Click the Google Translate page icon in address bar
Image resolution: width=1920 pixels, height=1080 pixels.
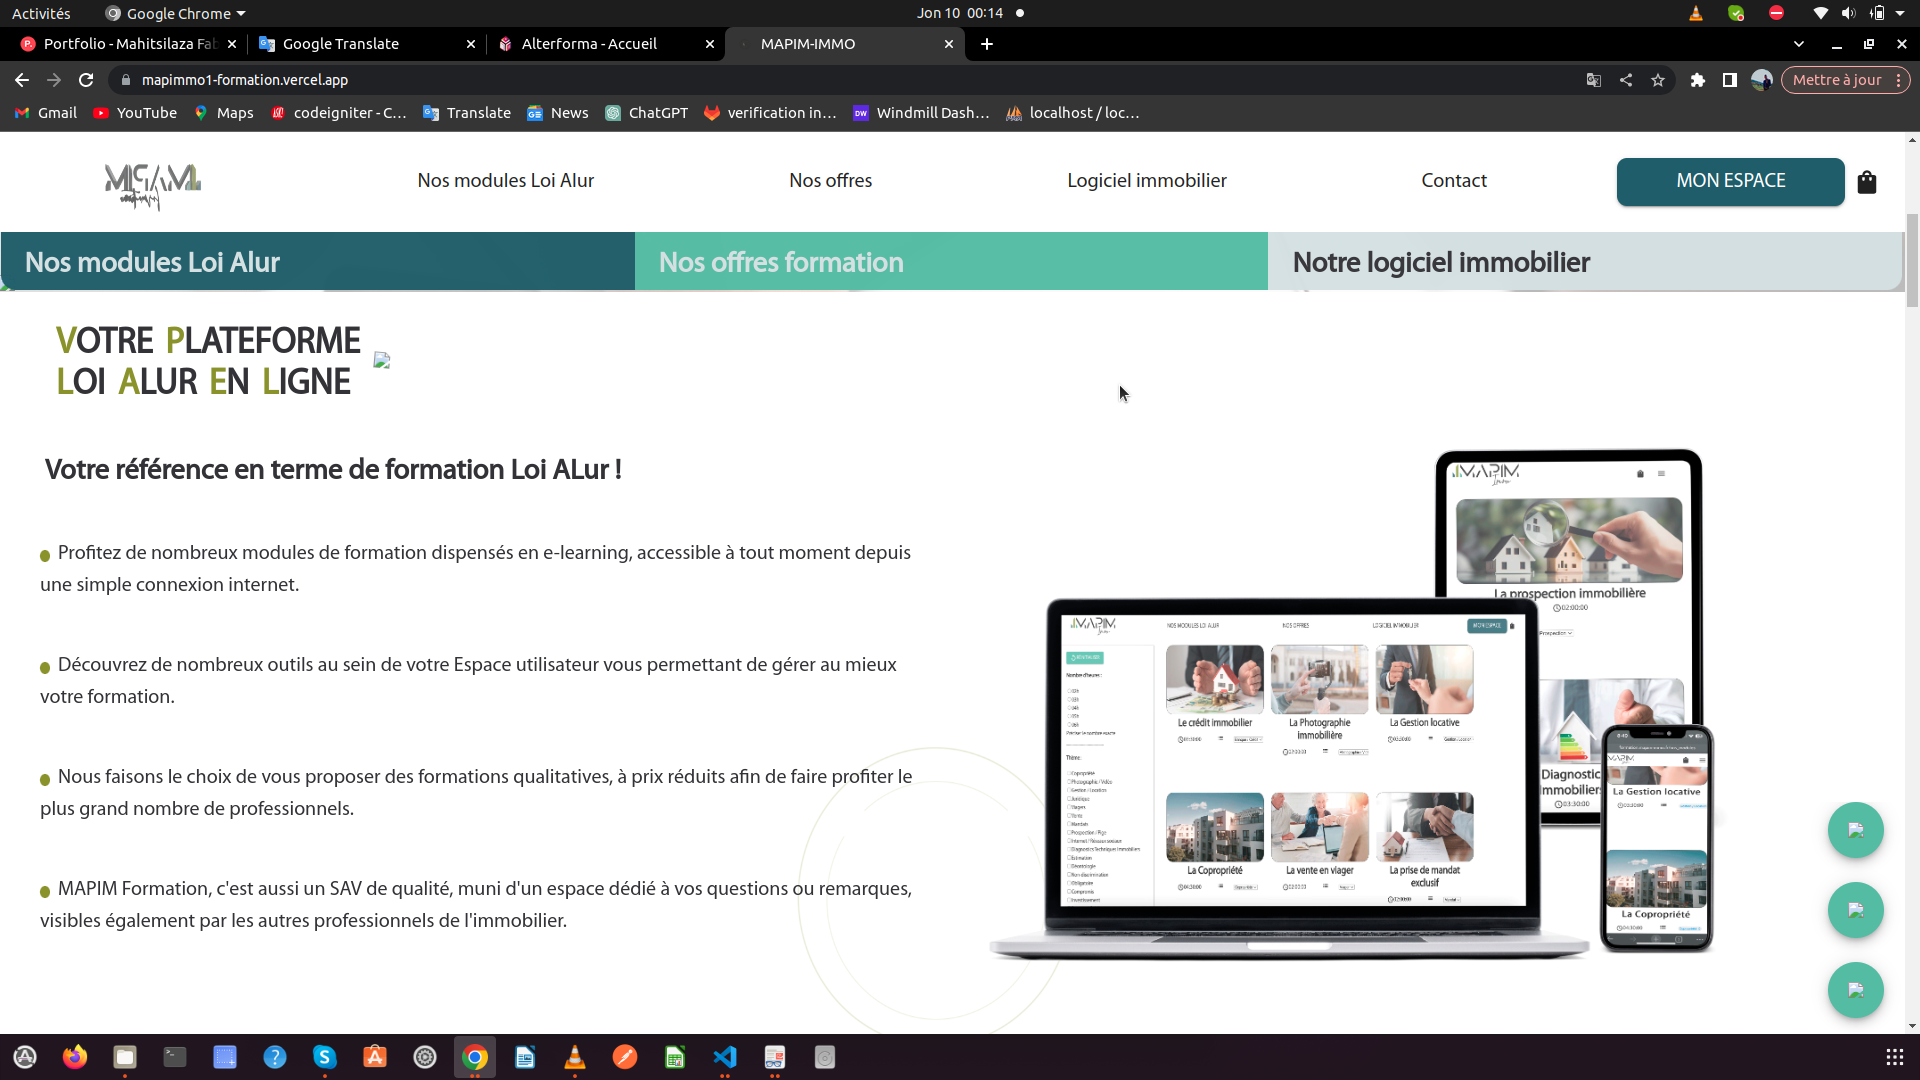click(1594, 80)
